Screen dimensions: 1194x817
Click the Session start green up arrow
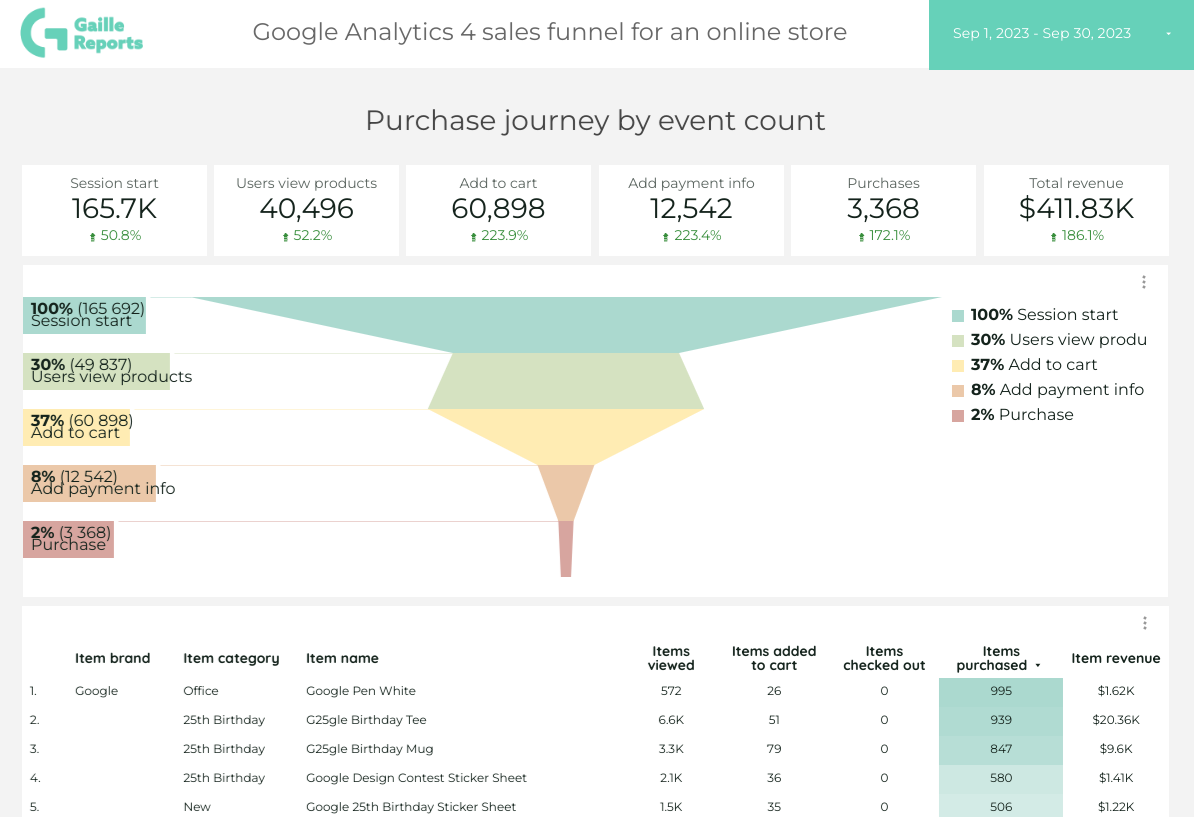coord(93,237)
